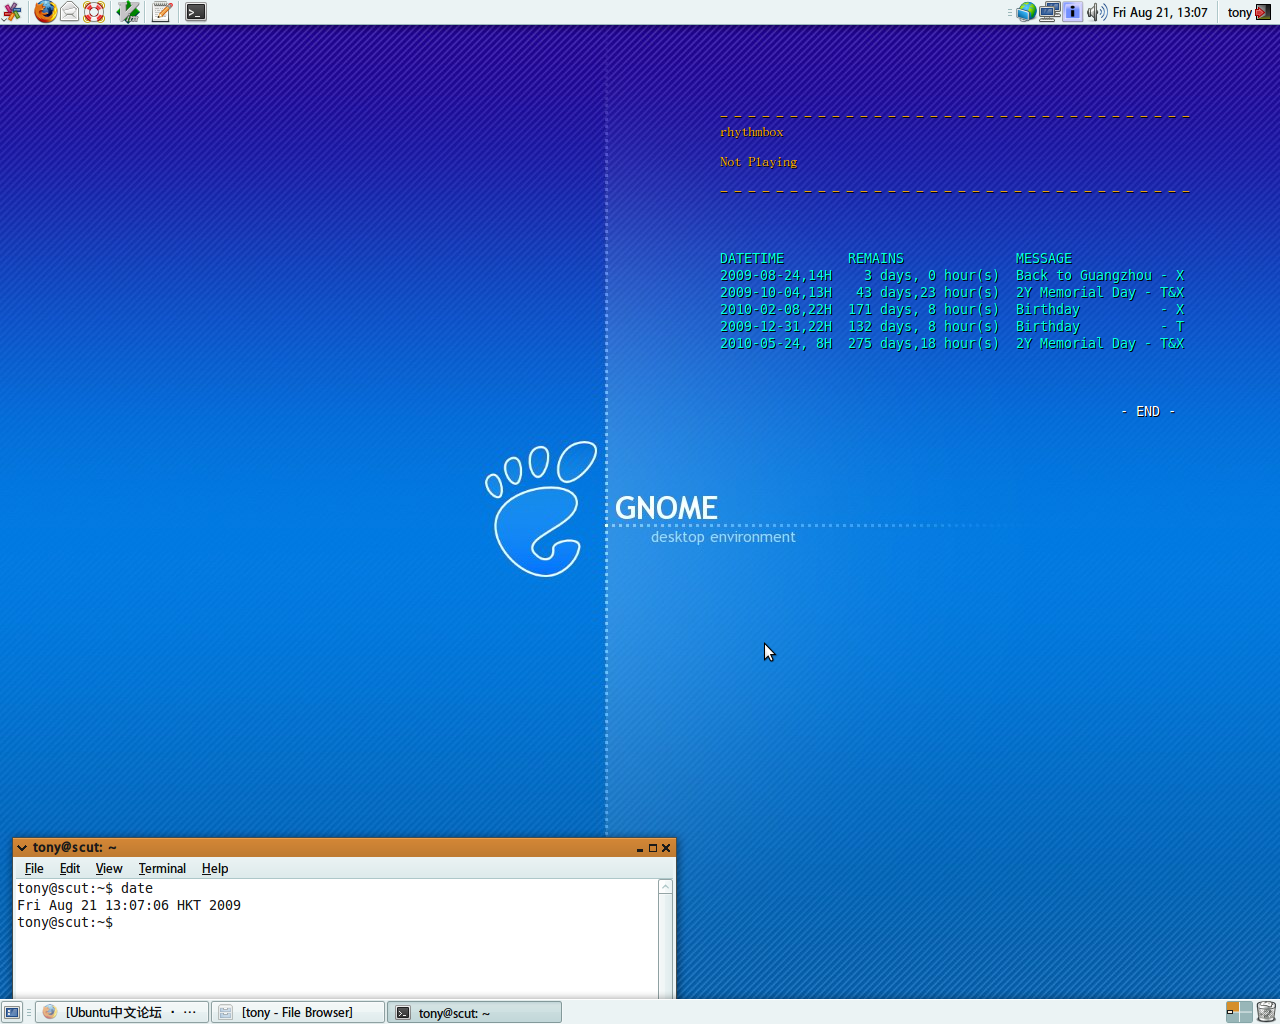Click the blue info tray icon
This screenshot has width=1280, height=1024.
[1072, 12]
